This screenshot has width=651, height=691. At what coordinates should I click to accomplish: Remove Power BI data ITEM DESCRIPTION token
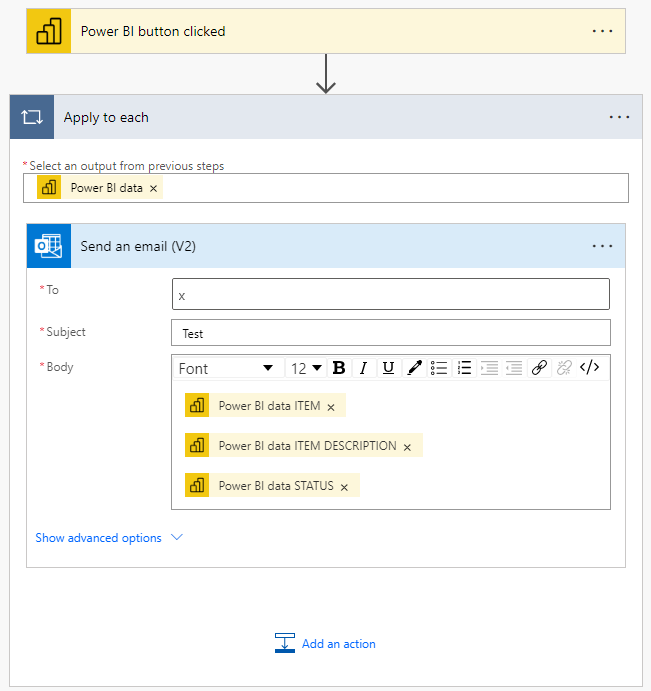pyautogui.click(x=407, y=448)
